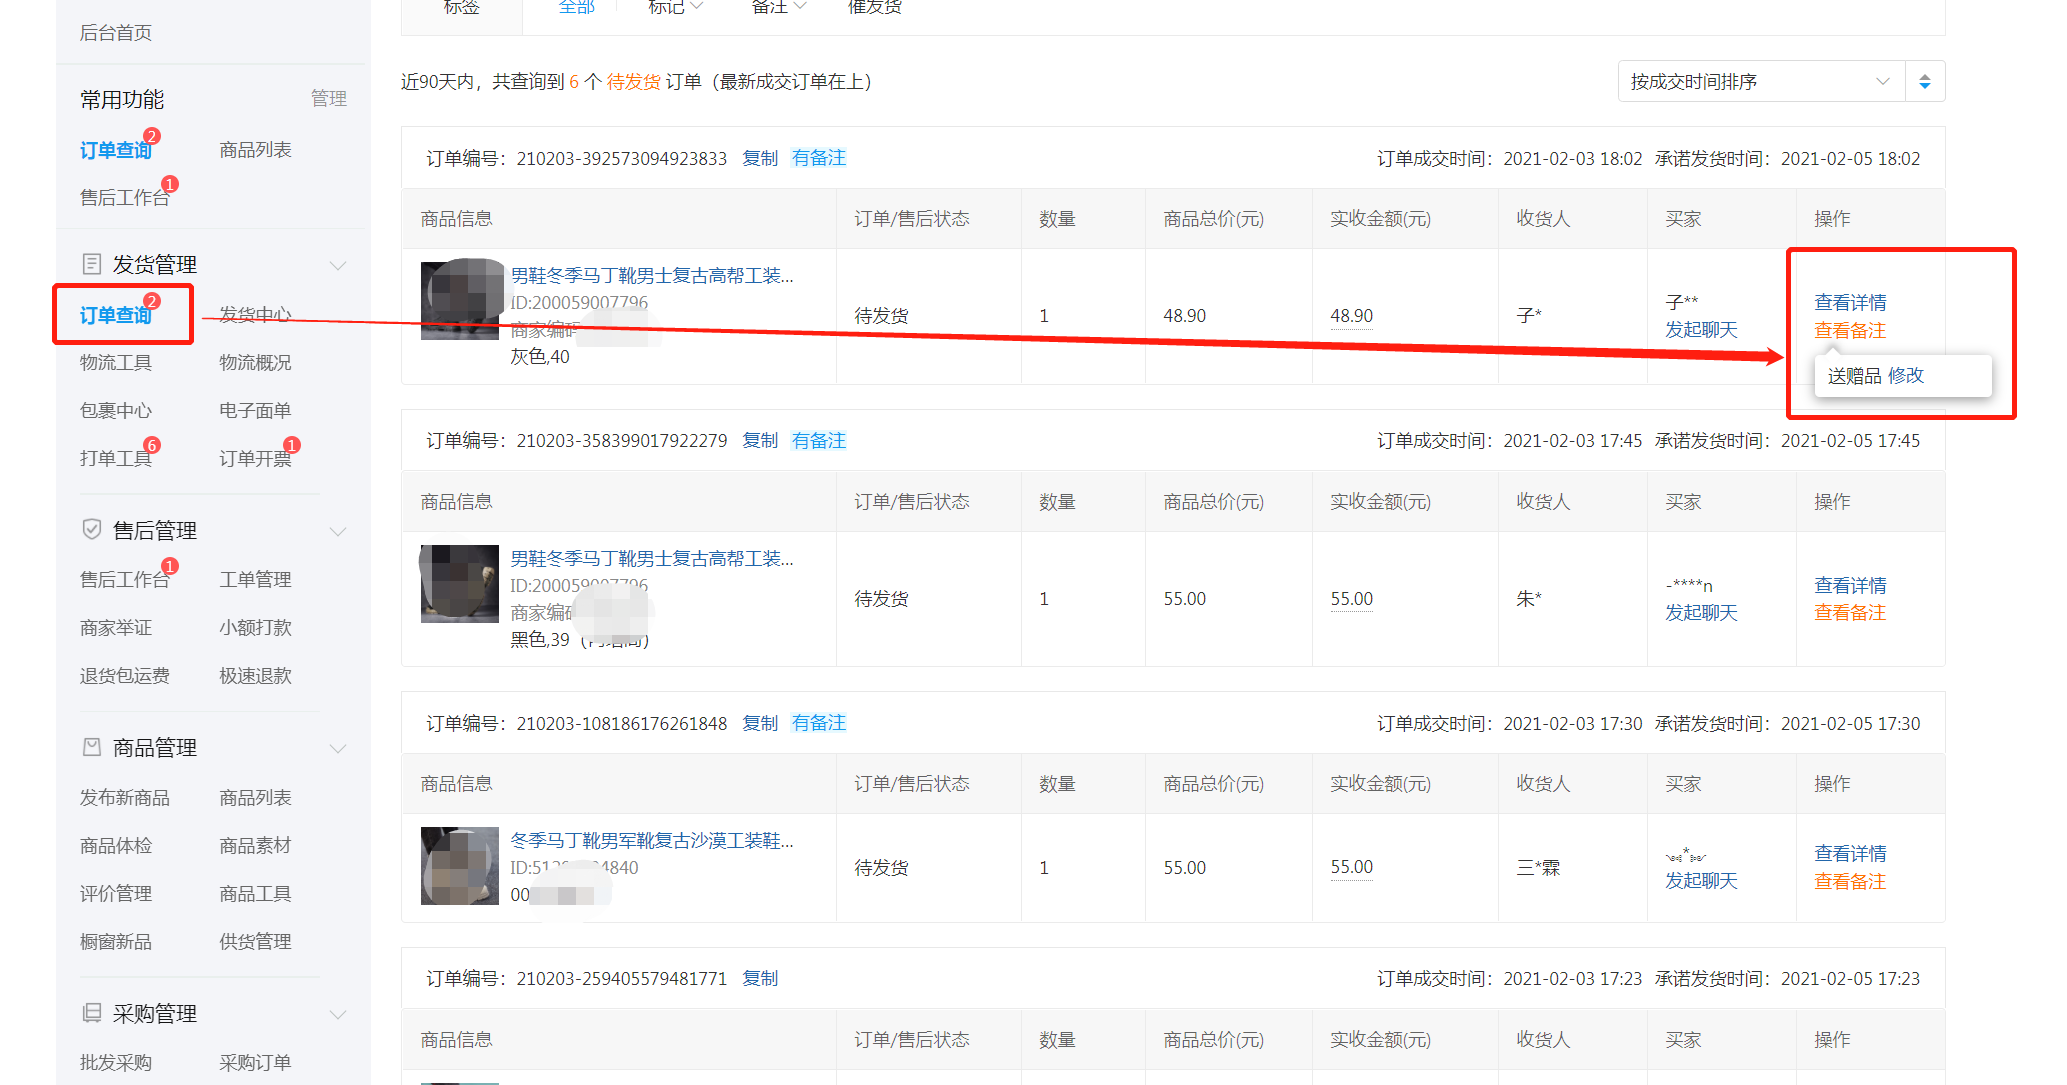This screenshot has height=1085, width=2067.
Task: Click the 售后管理 shield icon
Action: pyautogui.click(x=91, y=530)
